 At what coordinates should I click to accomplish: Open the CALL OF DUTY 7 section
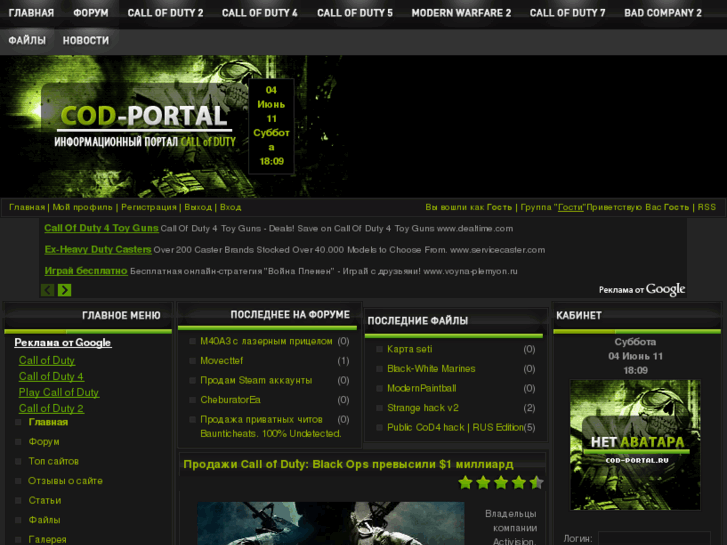(x=568, y=13)
